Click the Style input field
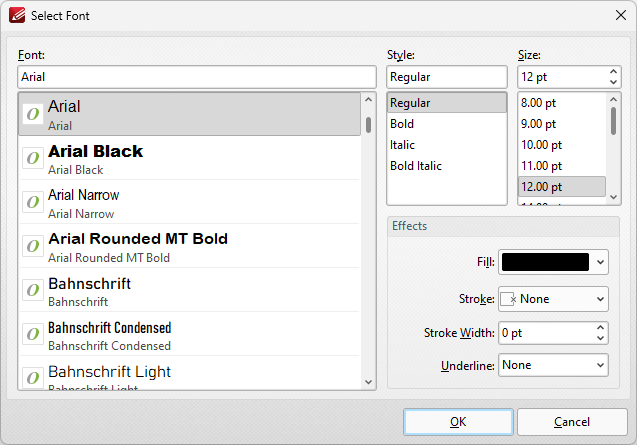This screenshot has height=445, width=637. click(447, 77)
